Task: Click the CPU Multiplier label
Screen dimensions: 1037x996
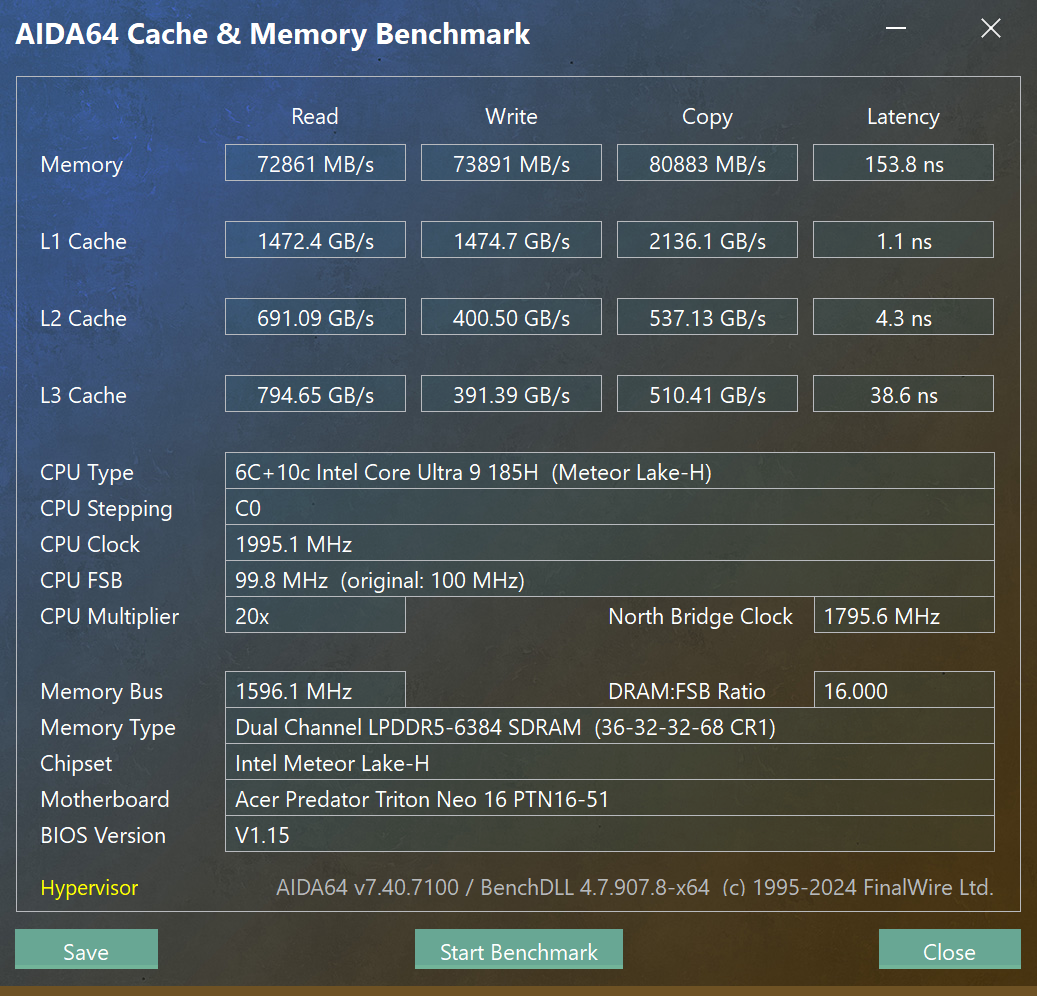Action: pos(110,616)
